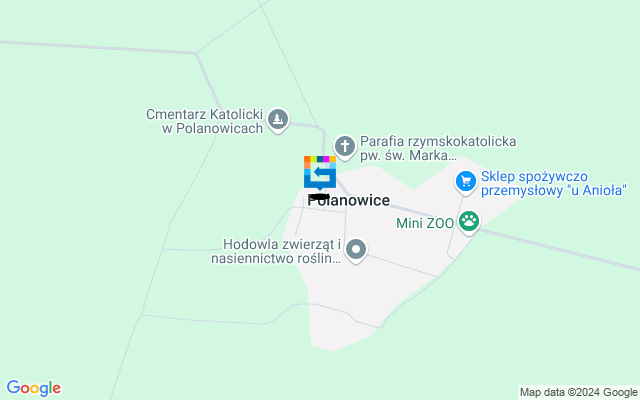Click the cemetery tree pin icon
The width and height of the screenshot is (640, 400).
point(278,120)
